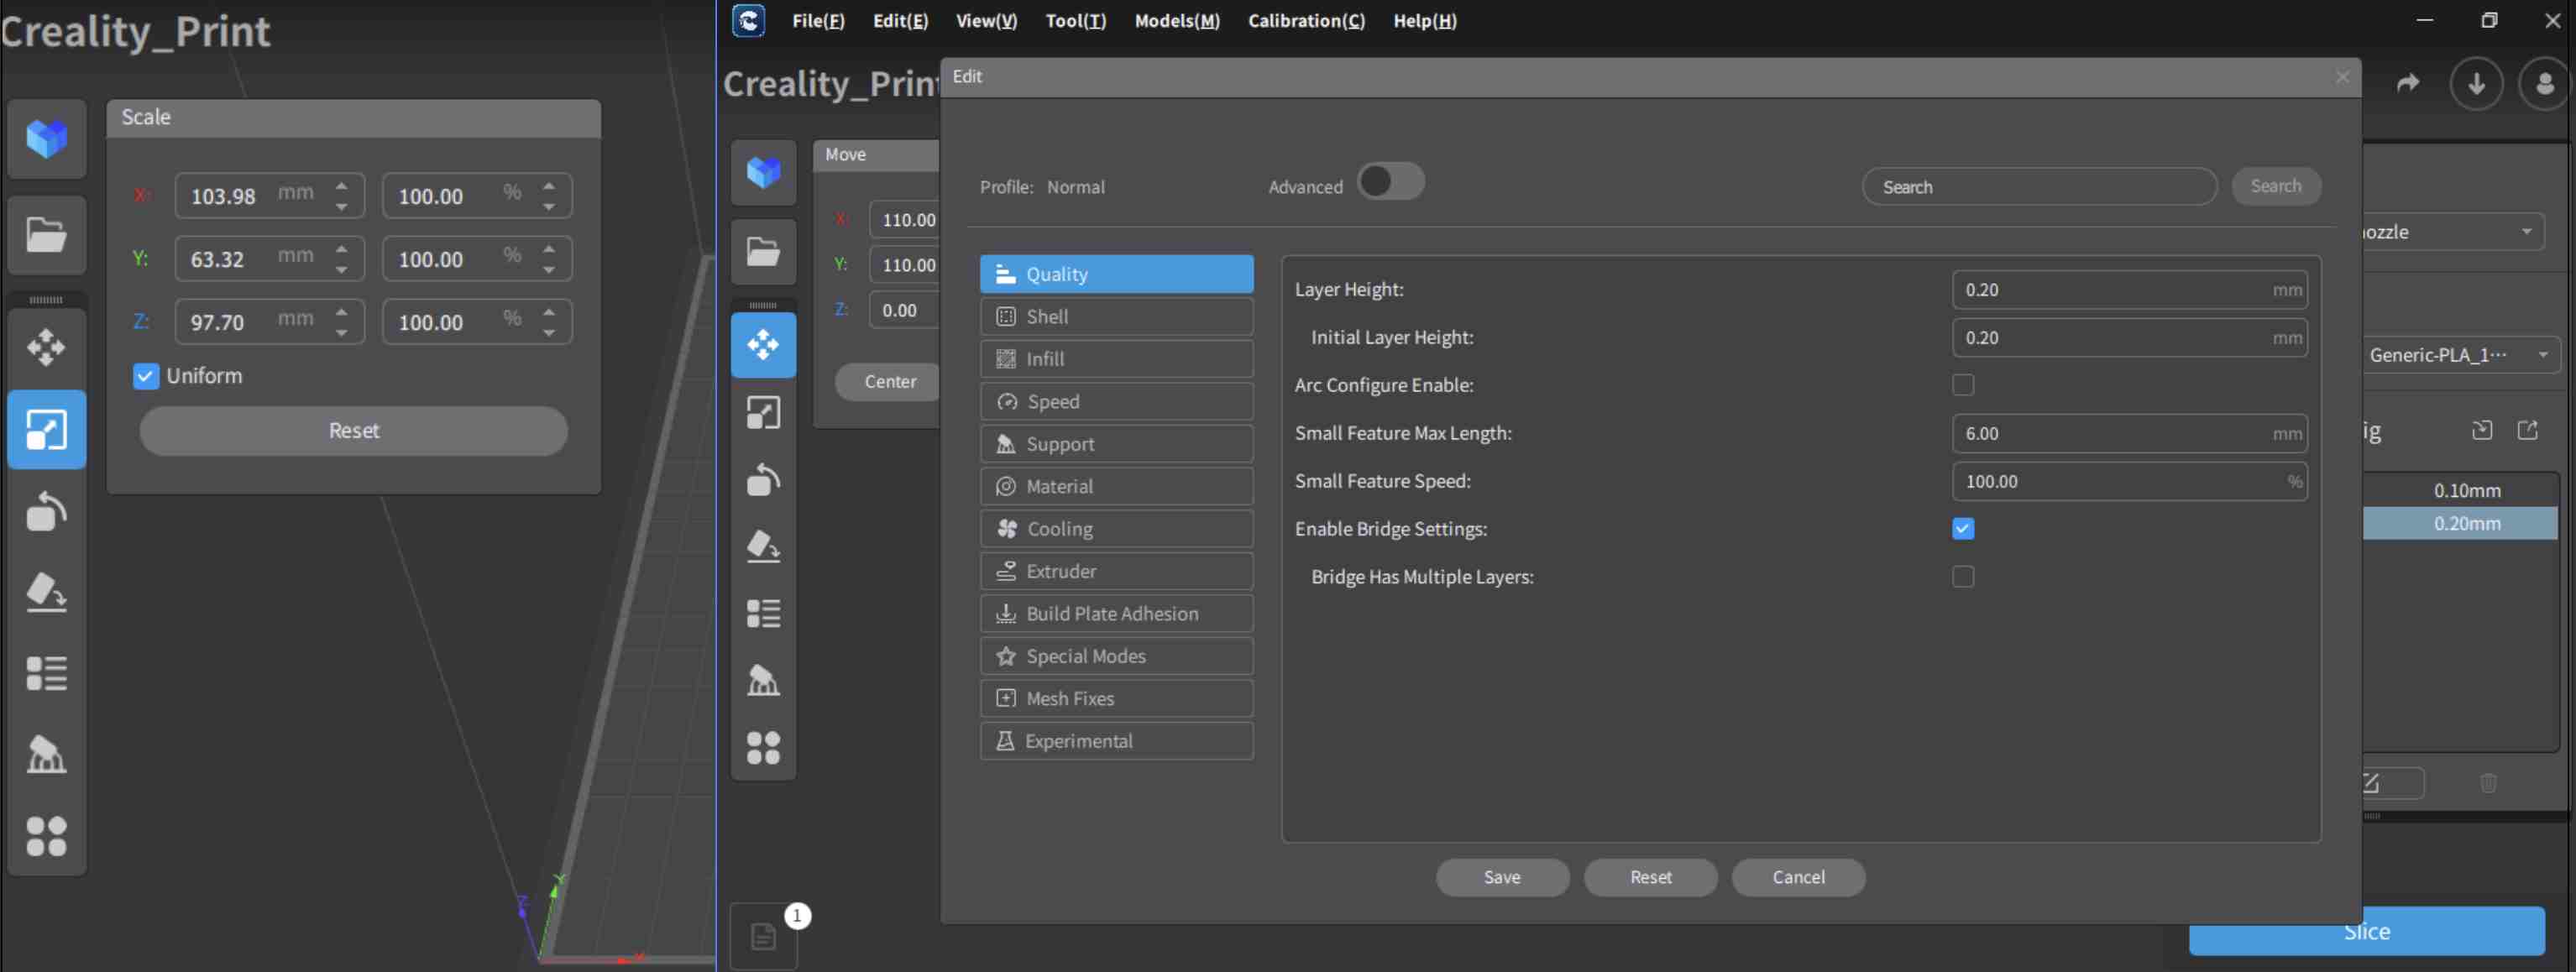Increase the X mm value with its up arrow
Image resolution: width=2576 pixels, height=972 pixels.
[342, 186]
